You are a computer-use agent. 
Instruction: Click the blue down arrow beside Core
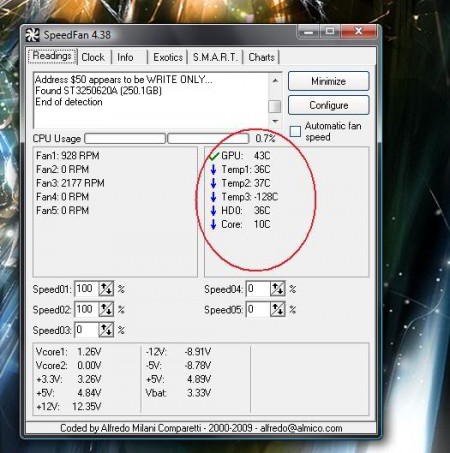pyautogui.click(x=213, y=224)
